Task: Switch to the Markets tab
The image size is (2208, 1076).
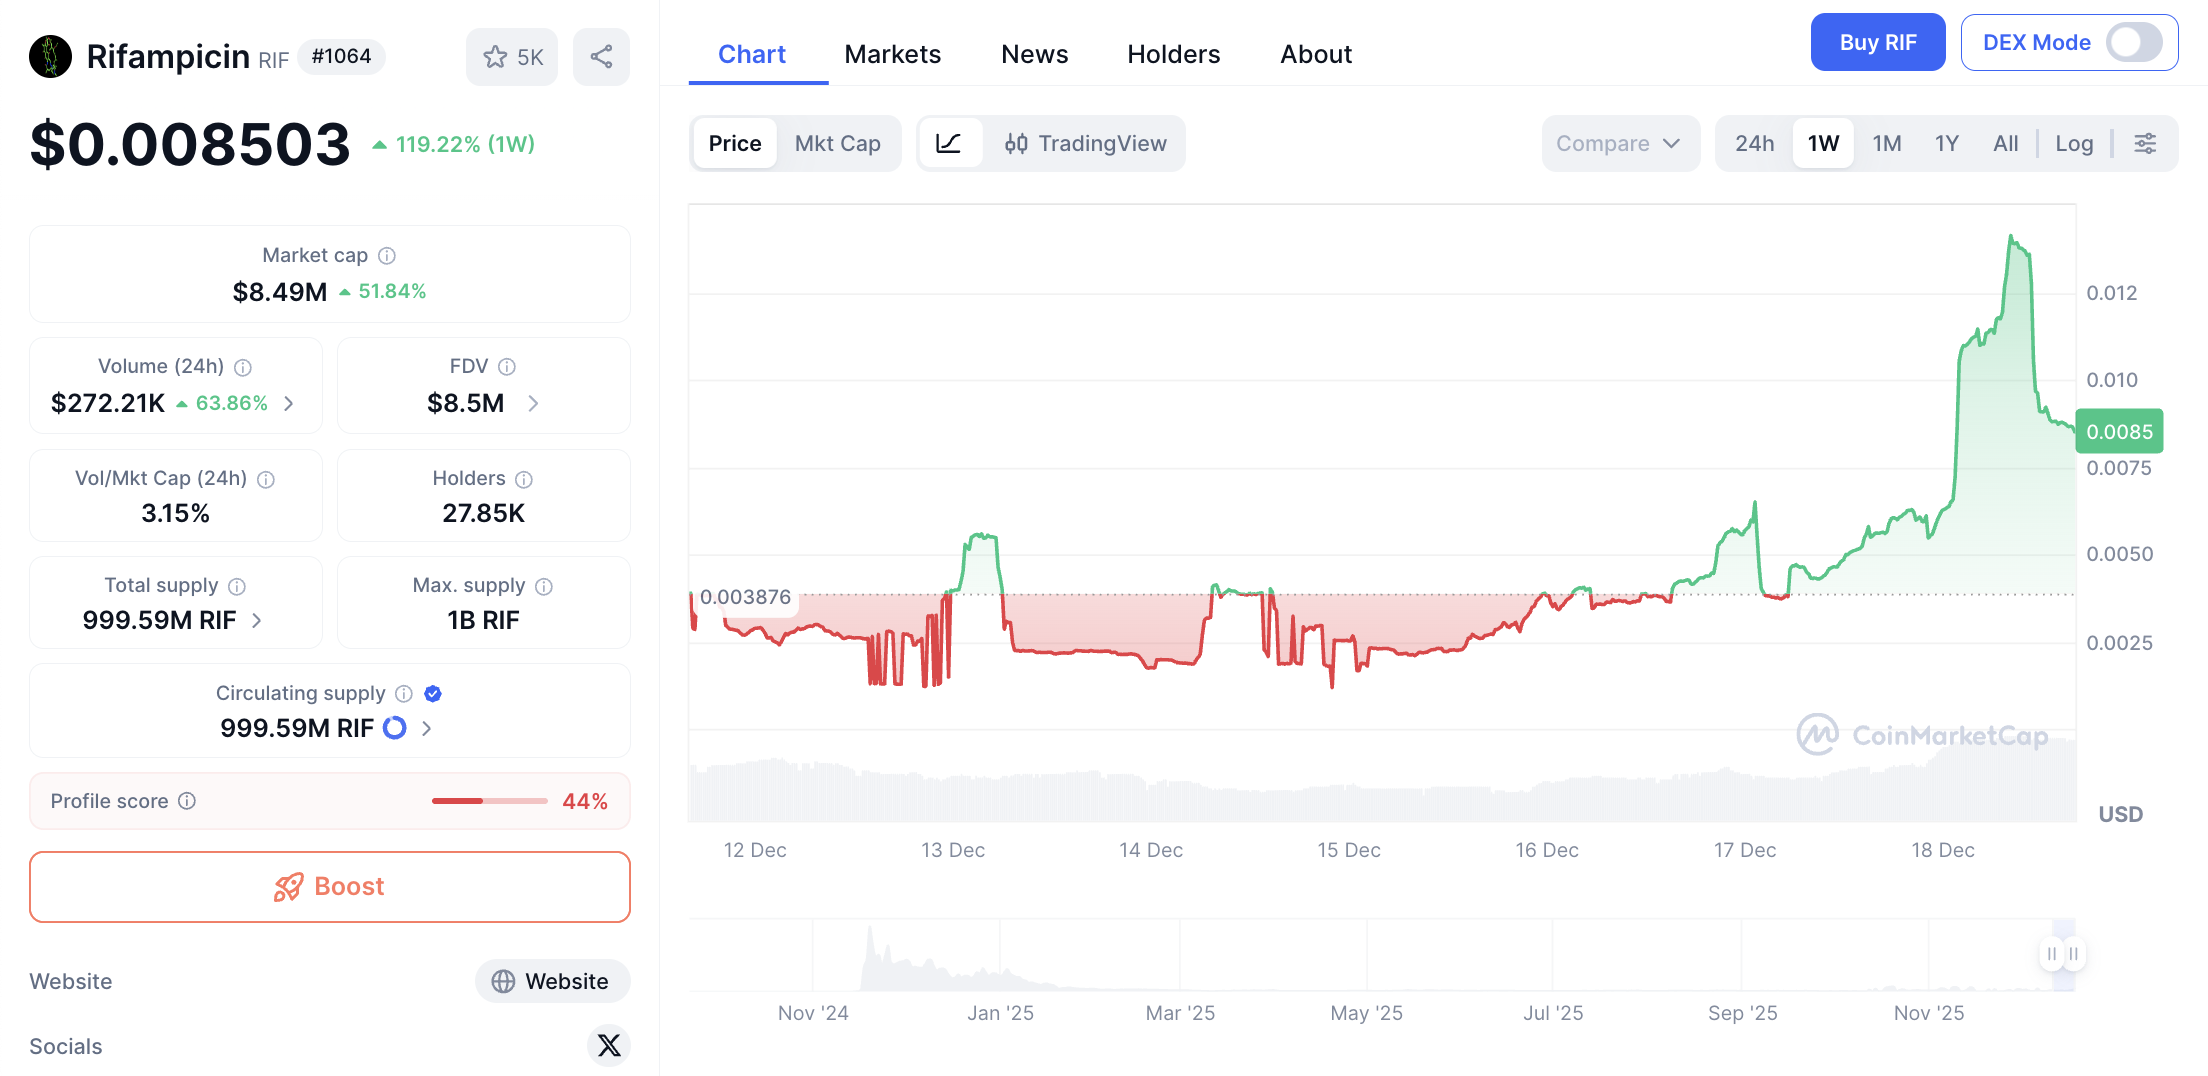Action: pyautogui.click(x=892, y=54)
